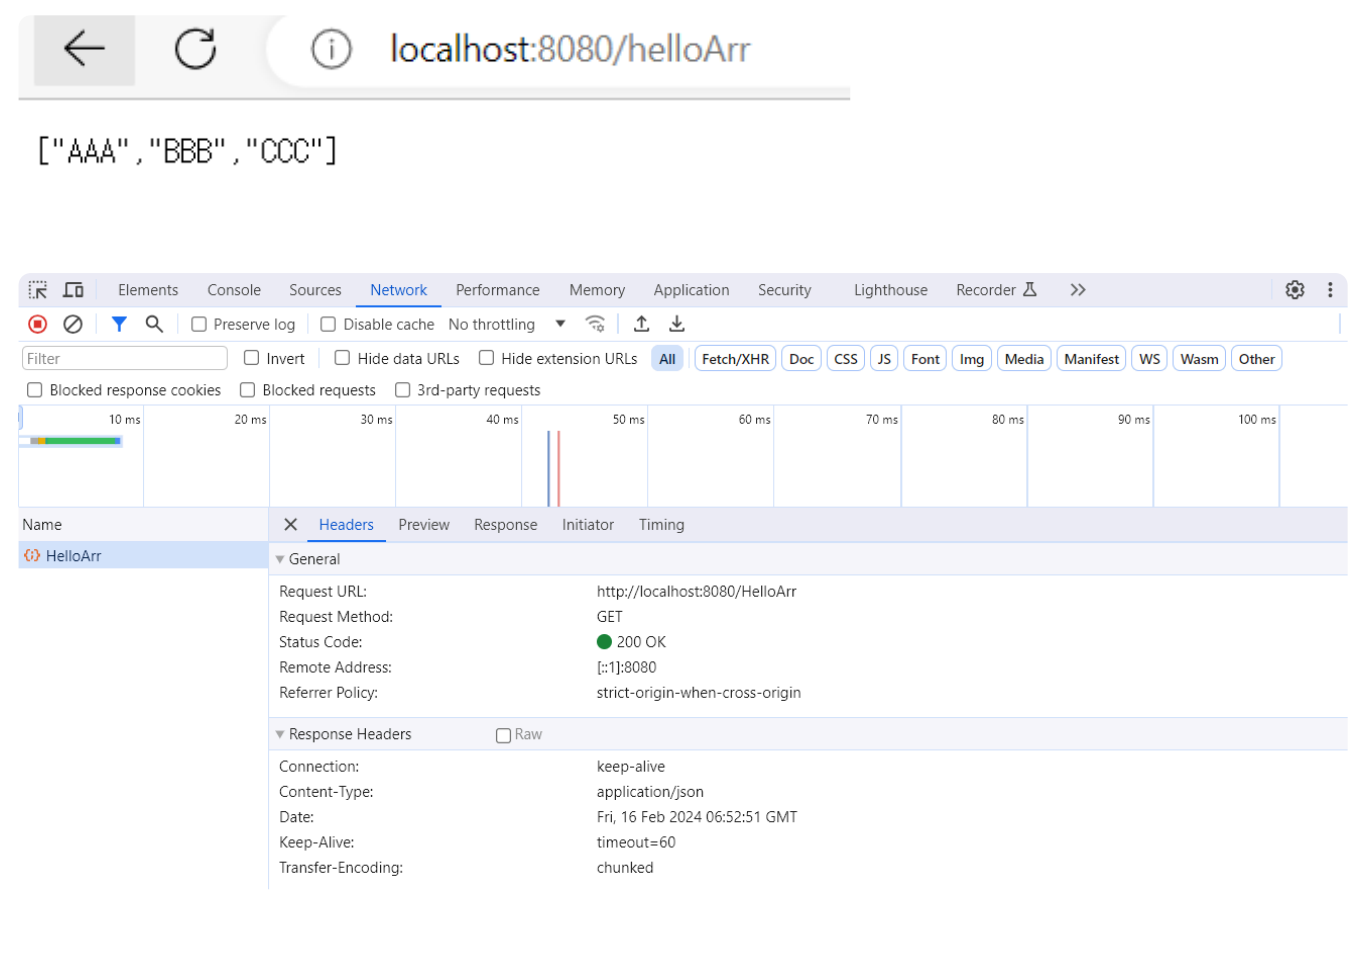Check Hide data URLs
The image size is (1370, 957).
pyautogui.click(x=342, y=358)
